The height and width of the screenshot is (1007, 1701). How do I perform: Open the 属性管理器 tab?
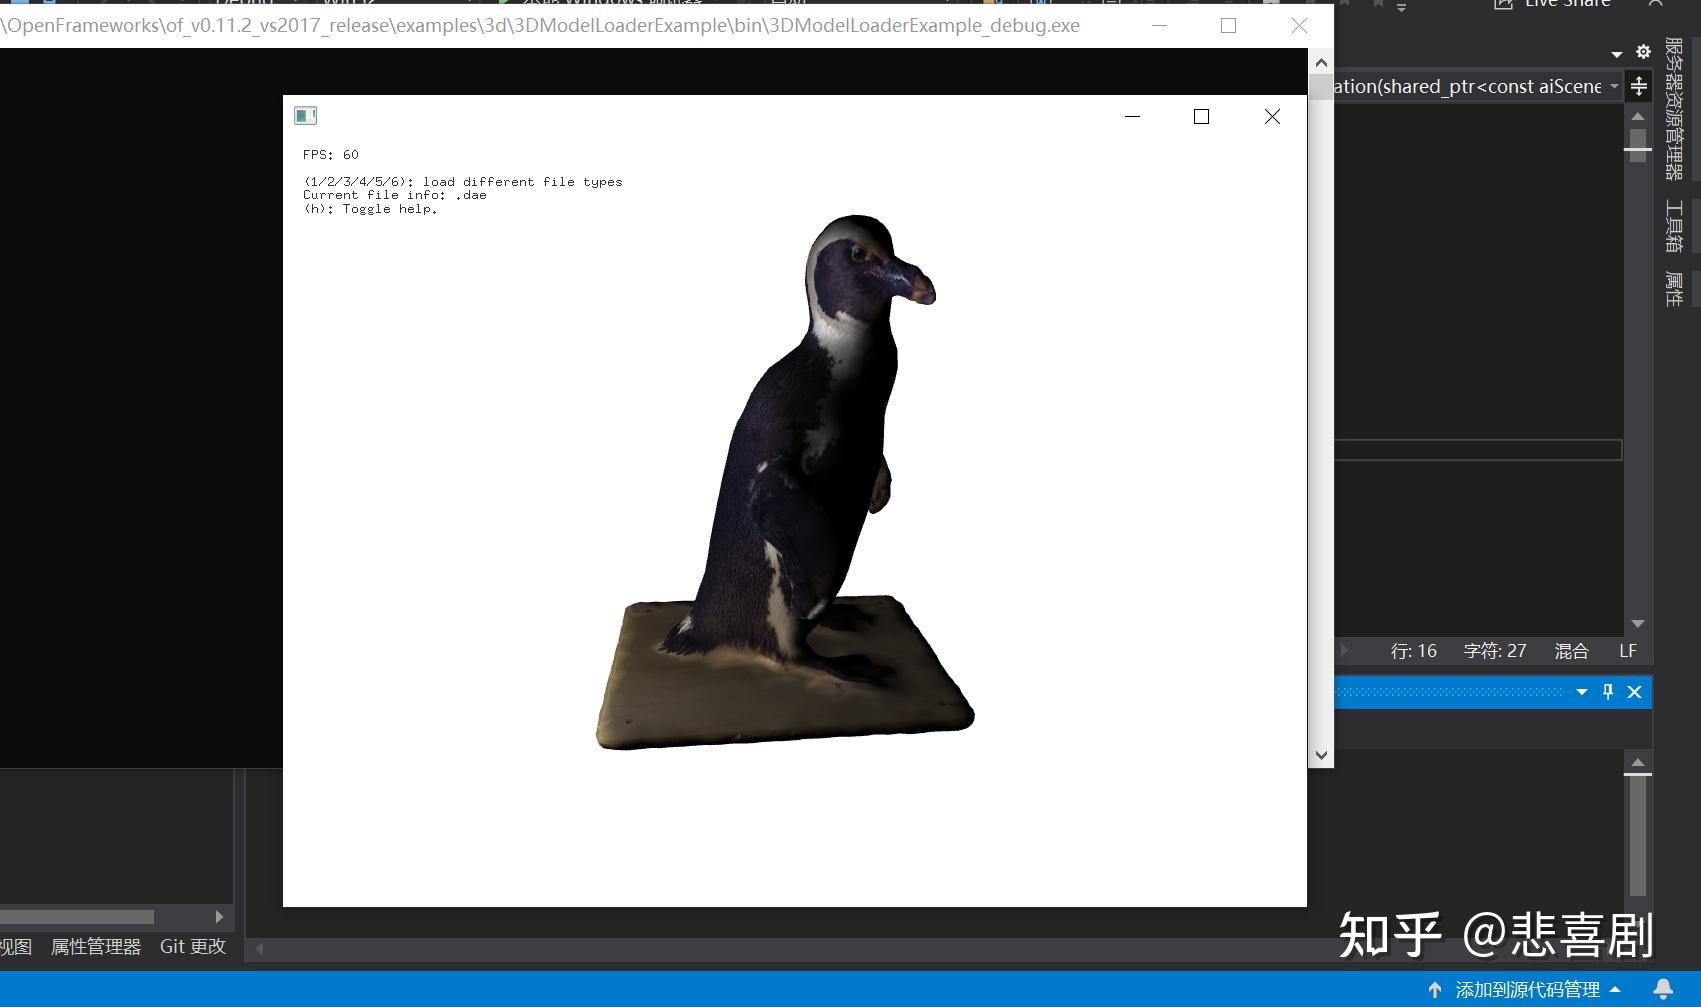click(x=96, y=946)
